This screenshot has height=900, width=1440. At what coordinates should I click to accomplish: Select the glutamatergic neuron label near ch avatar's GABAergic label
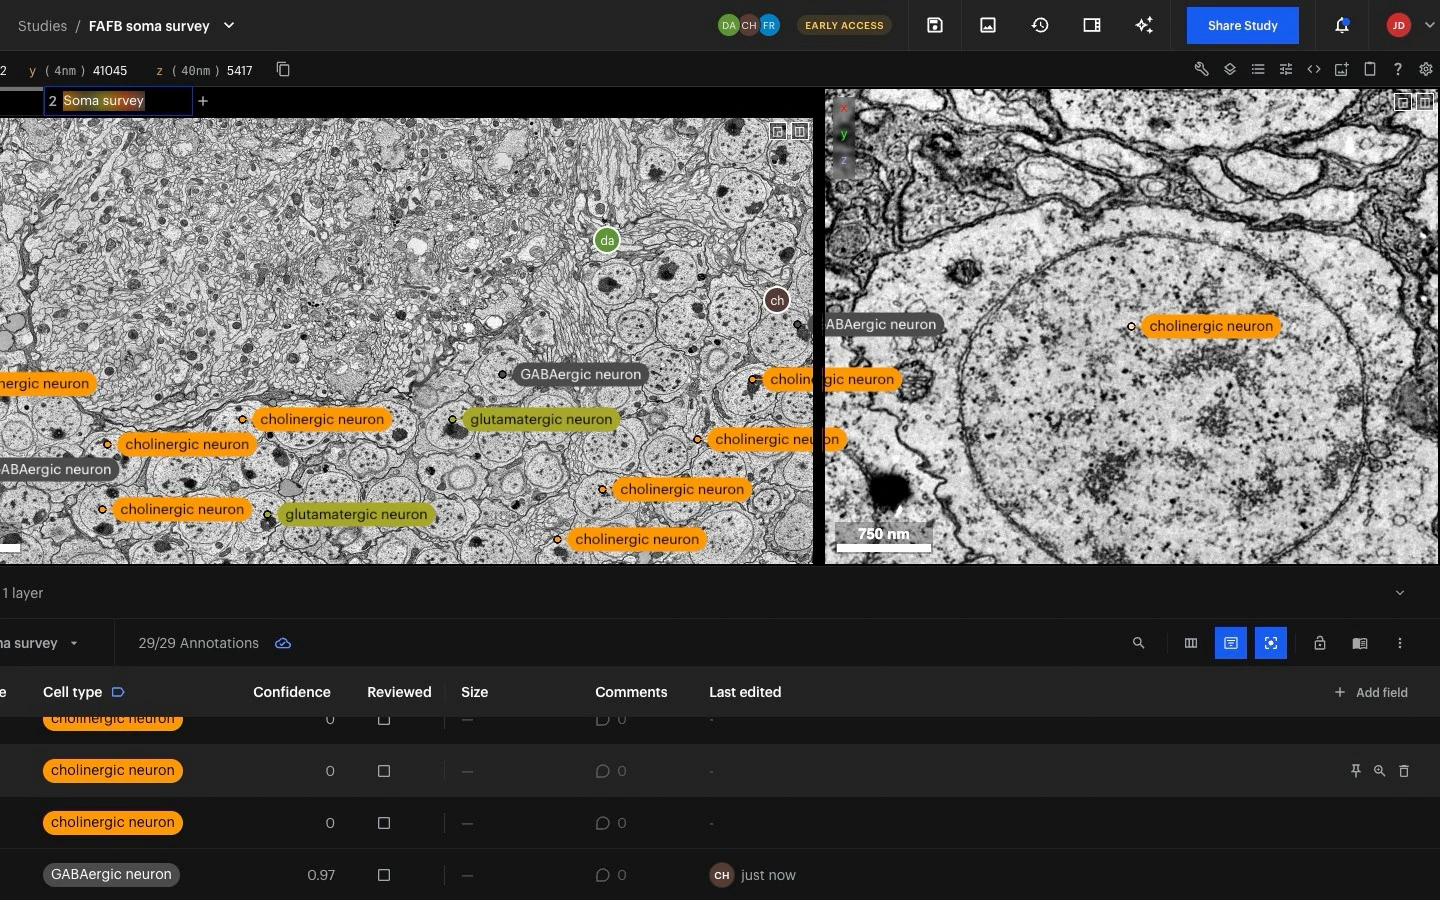[541, 419]
